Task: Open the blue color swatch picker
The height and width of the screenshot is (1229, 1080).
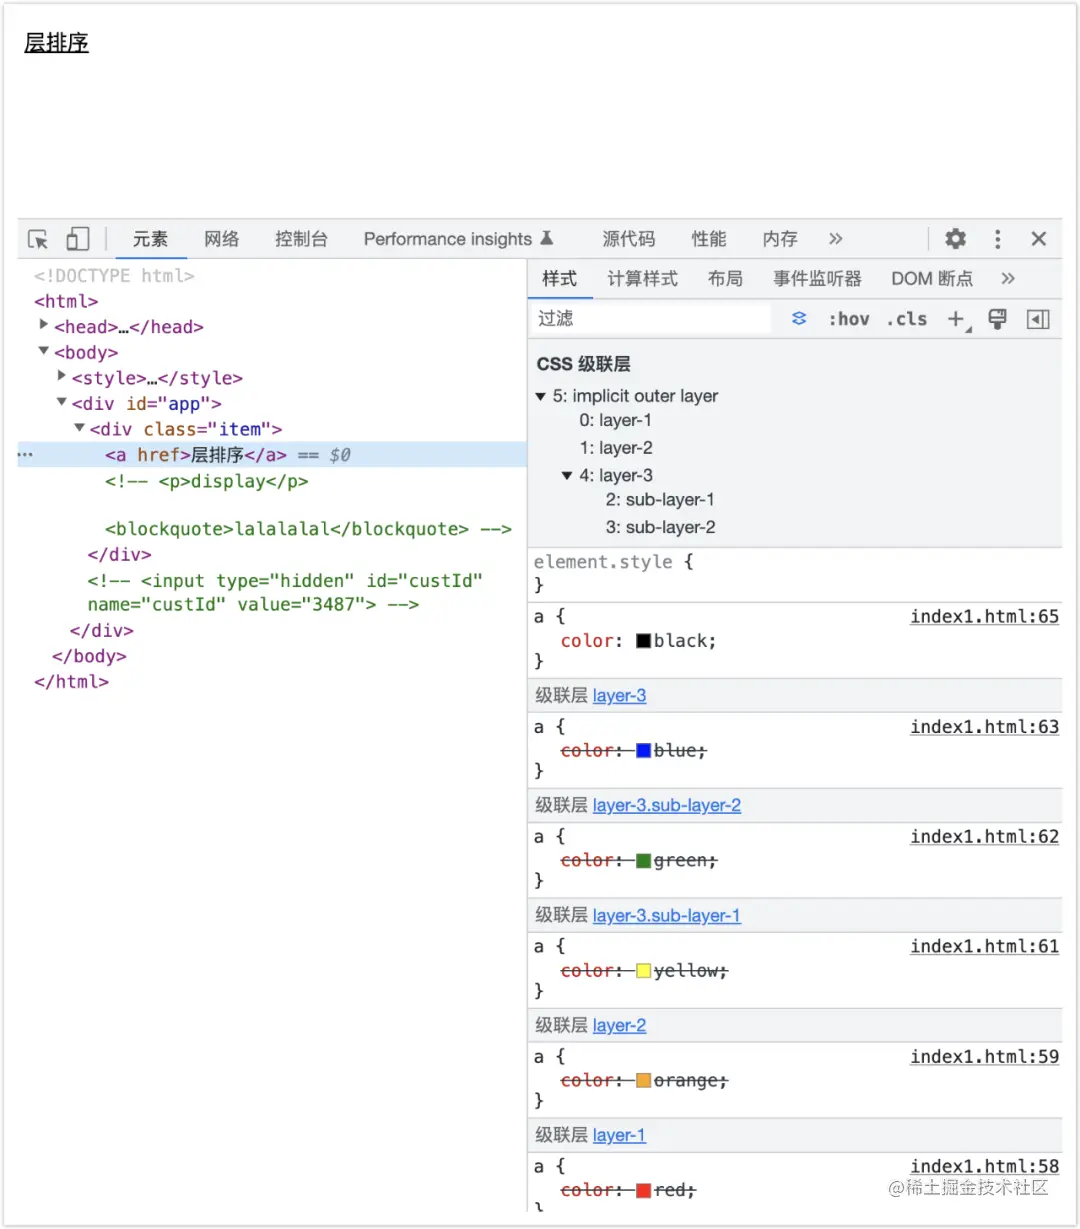Action: (x=644, y=751)
